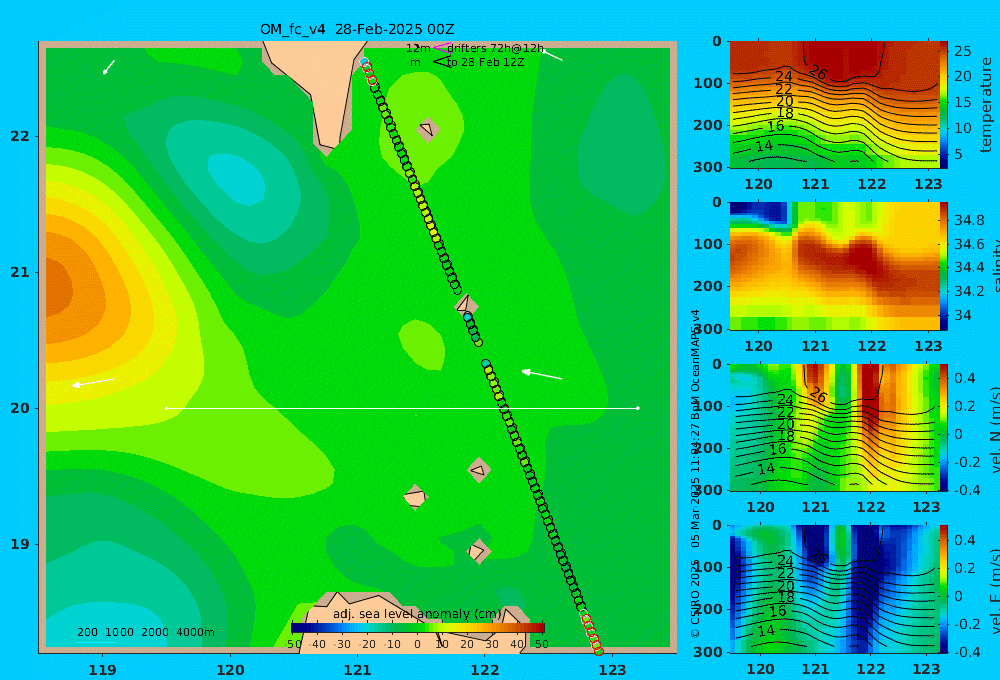Click the black arrow symbol before 'to 28 Feb 12Z'
The height and width of the screenshot is (680, 1000).
click(441, 62)
